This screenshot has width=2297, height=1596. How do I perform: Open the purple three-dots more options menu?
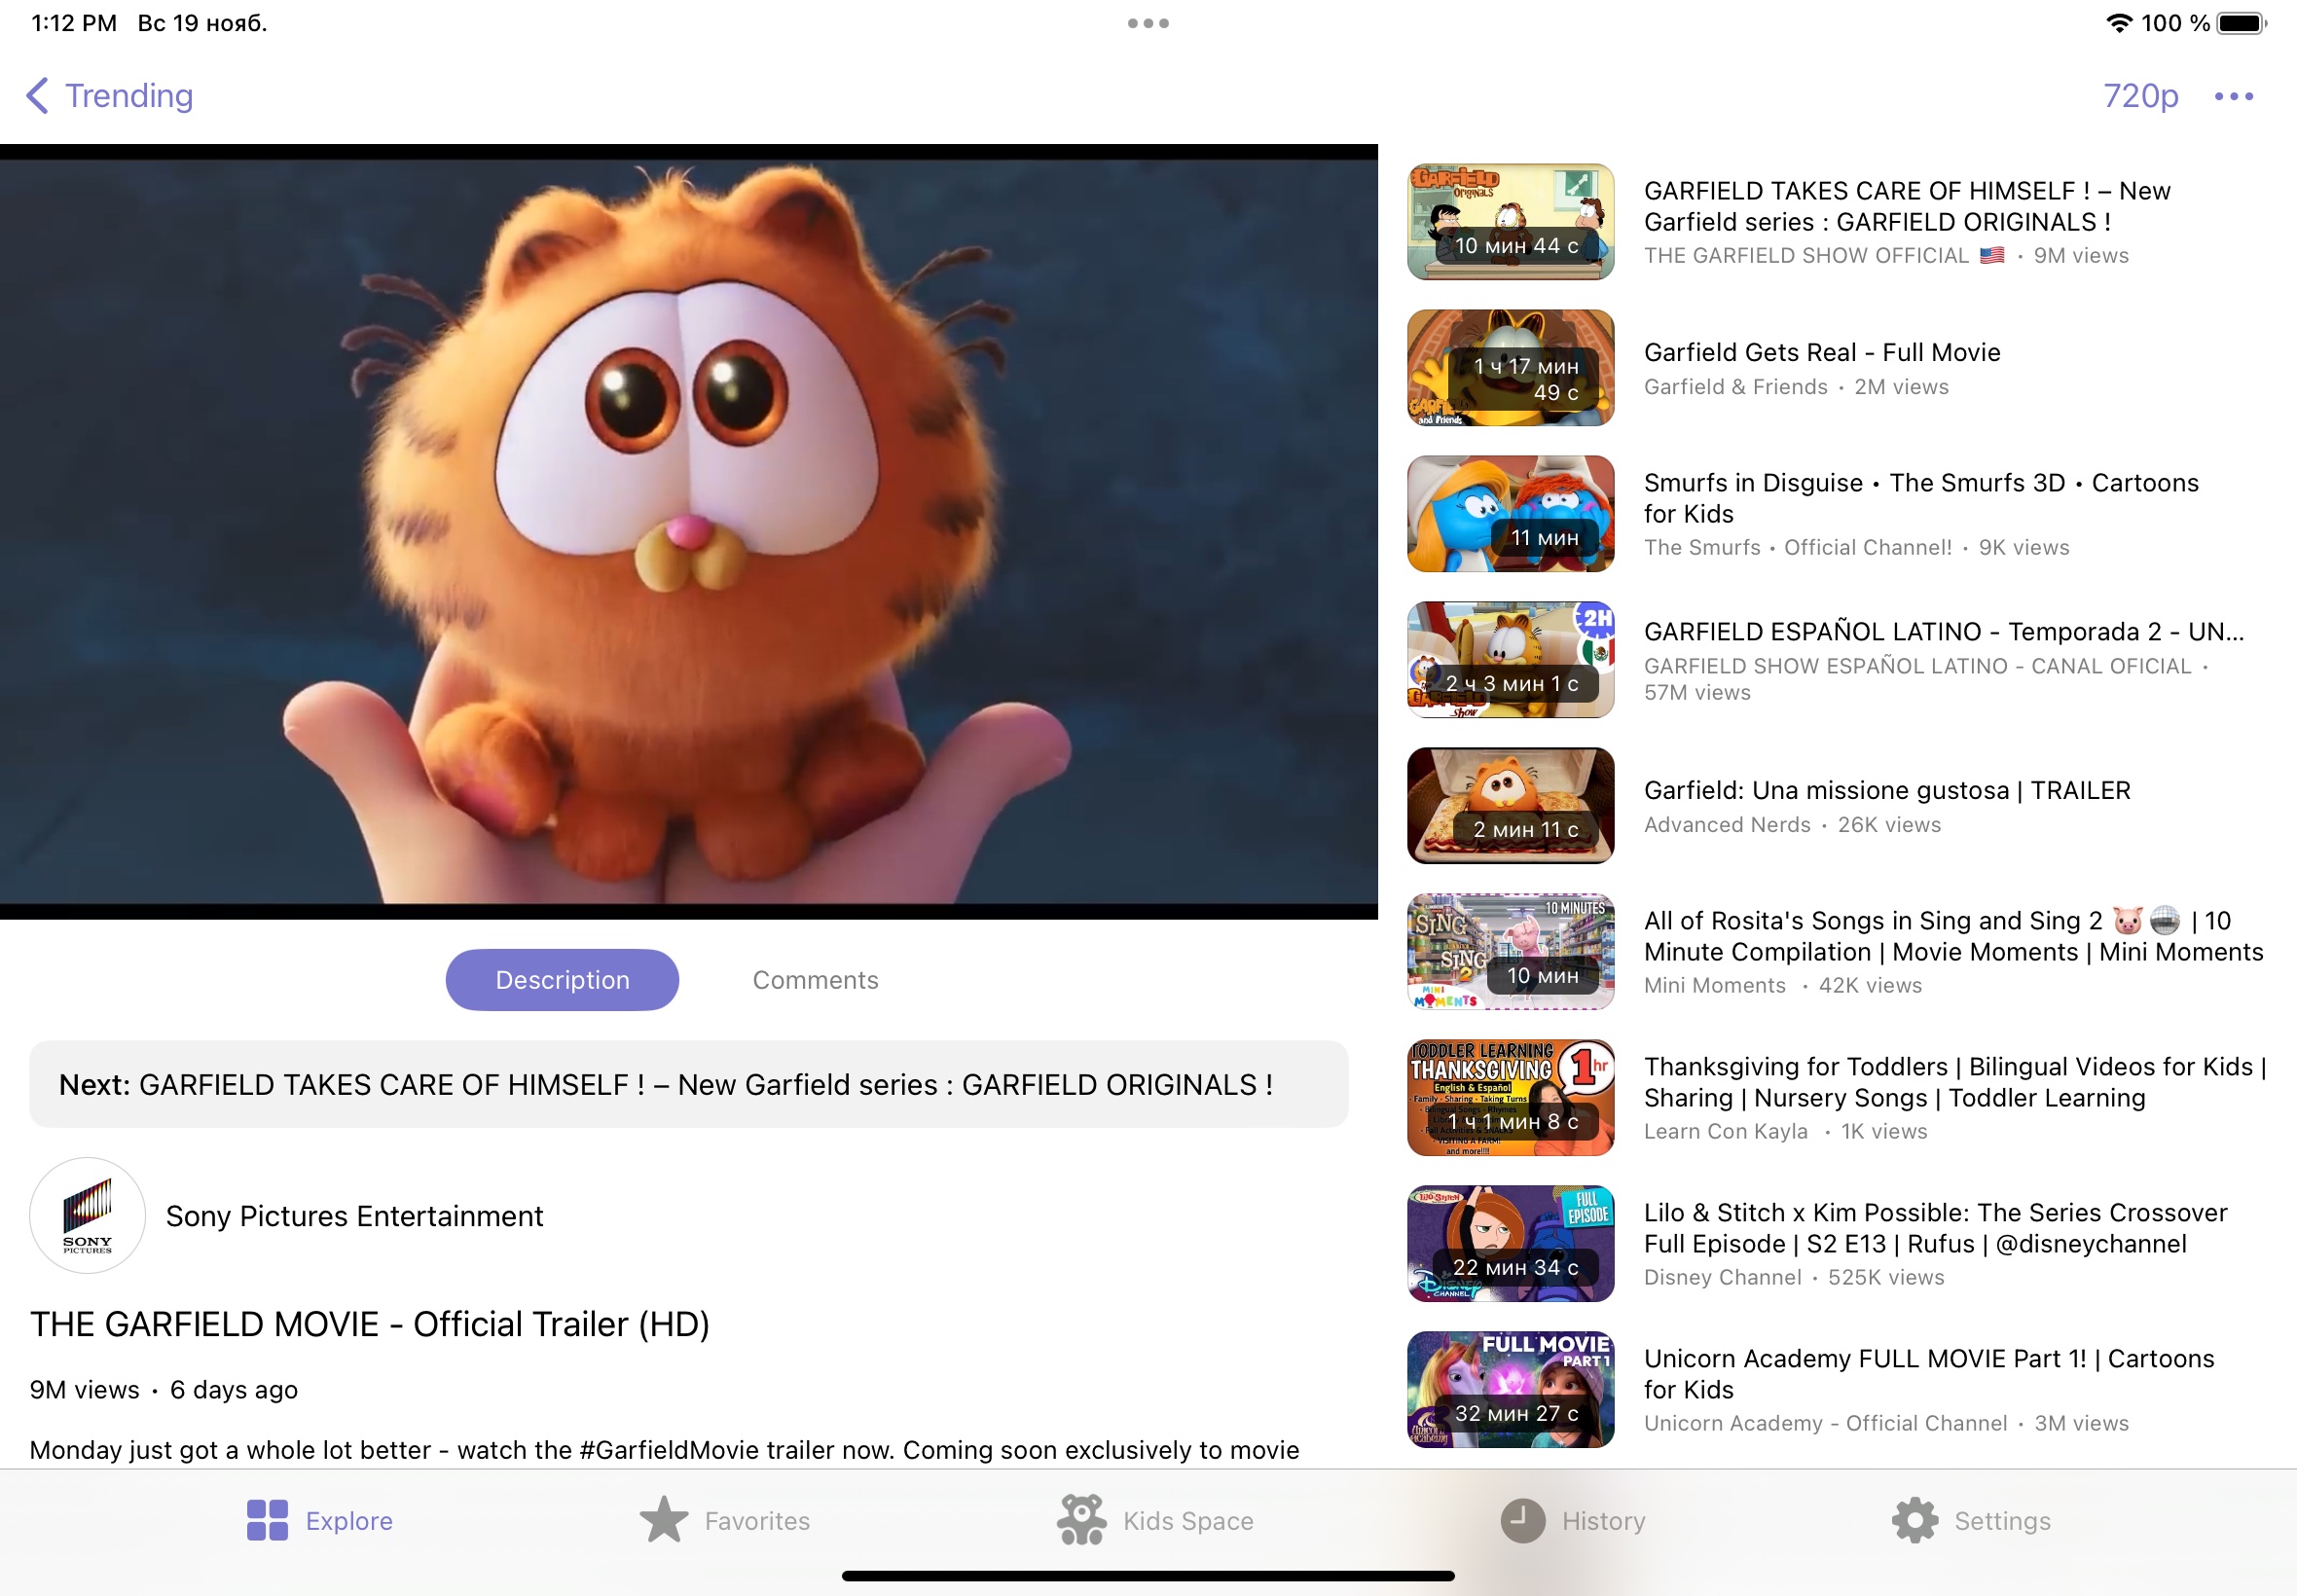click(2233, 96)
